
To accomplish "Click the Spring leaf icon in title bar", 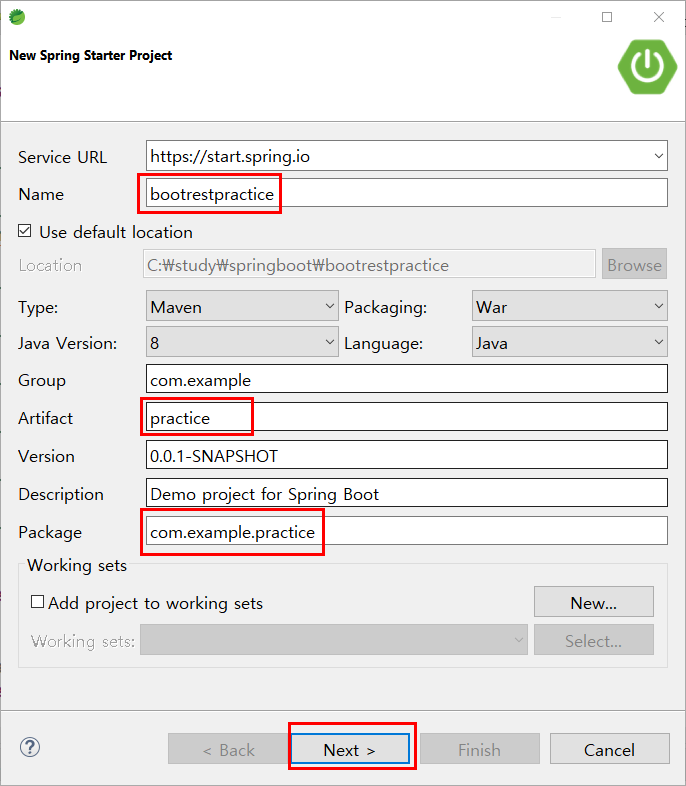I will 17,17.
